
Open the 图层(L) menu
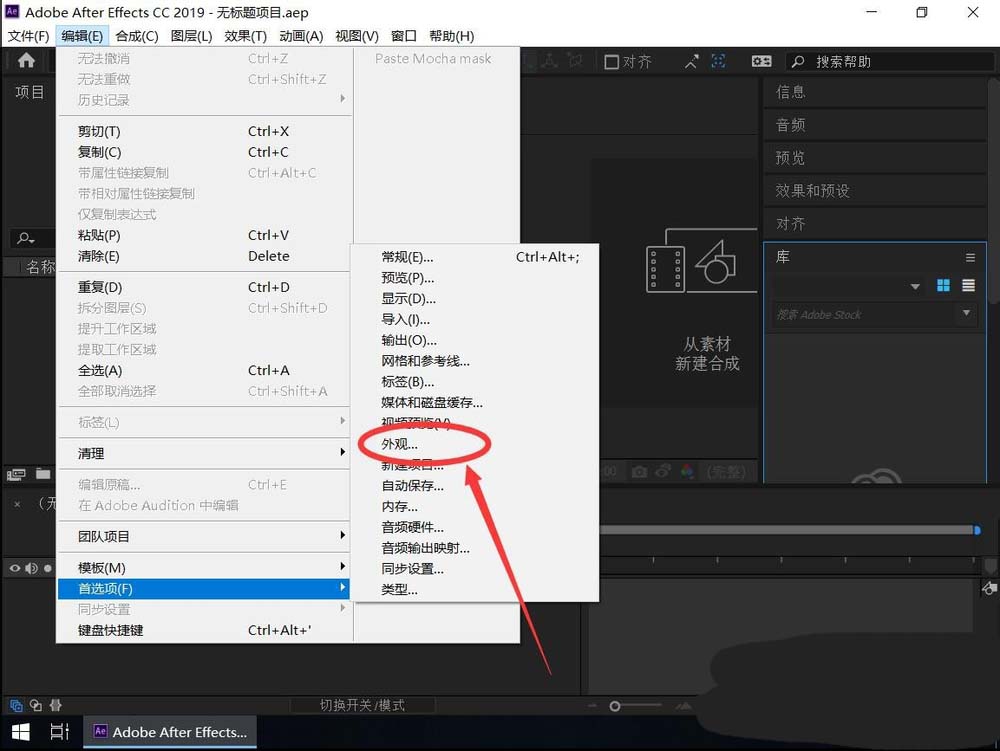pos(191,36)
